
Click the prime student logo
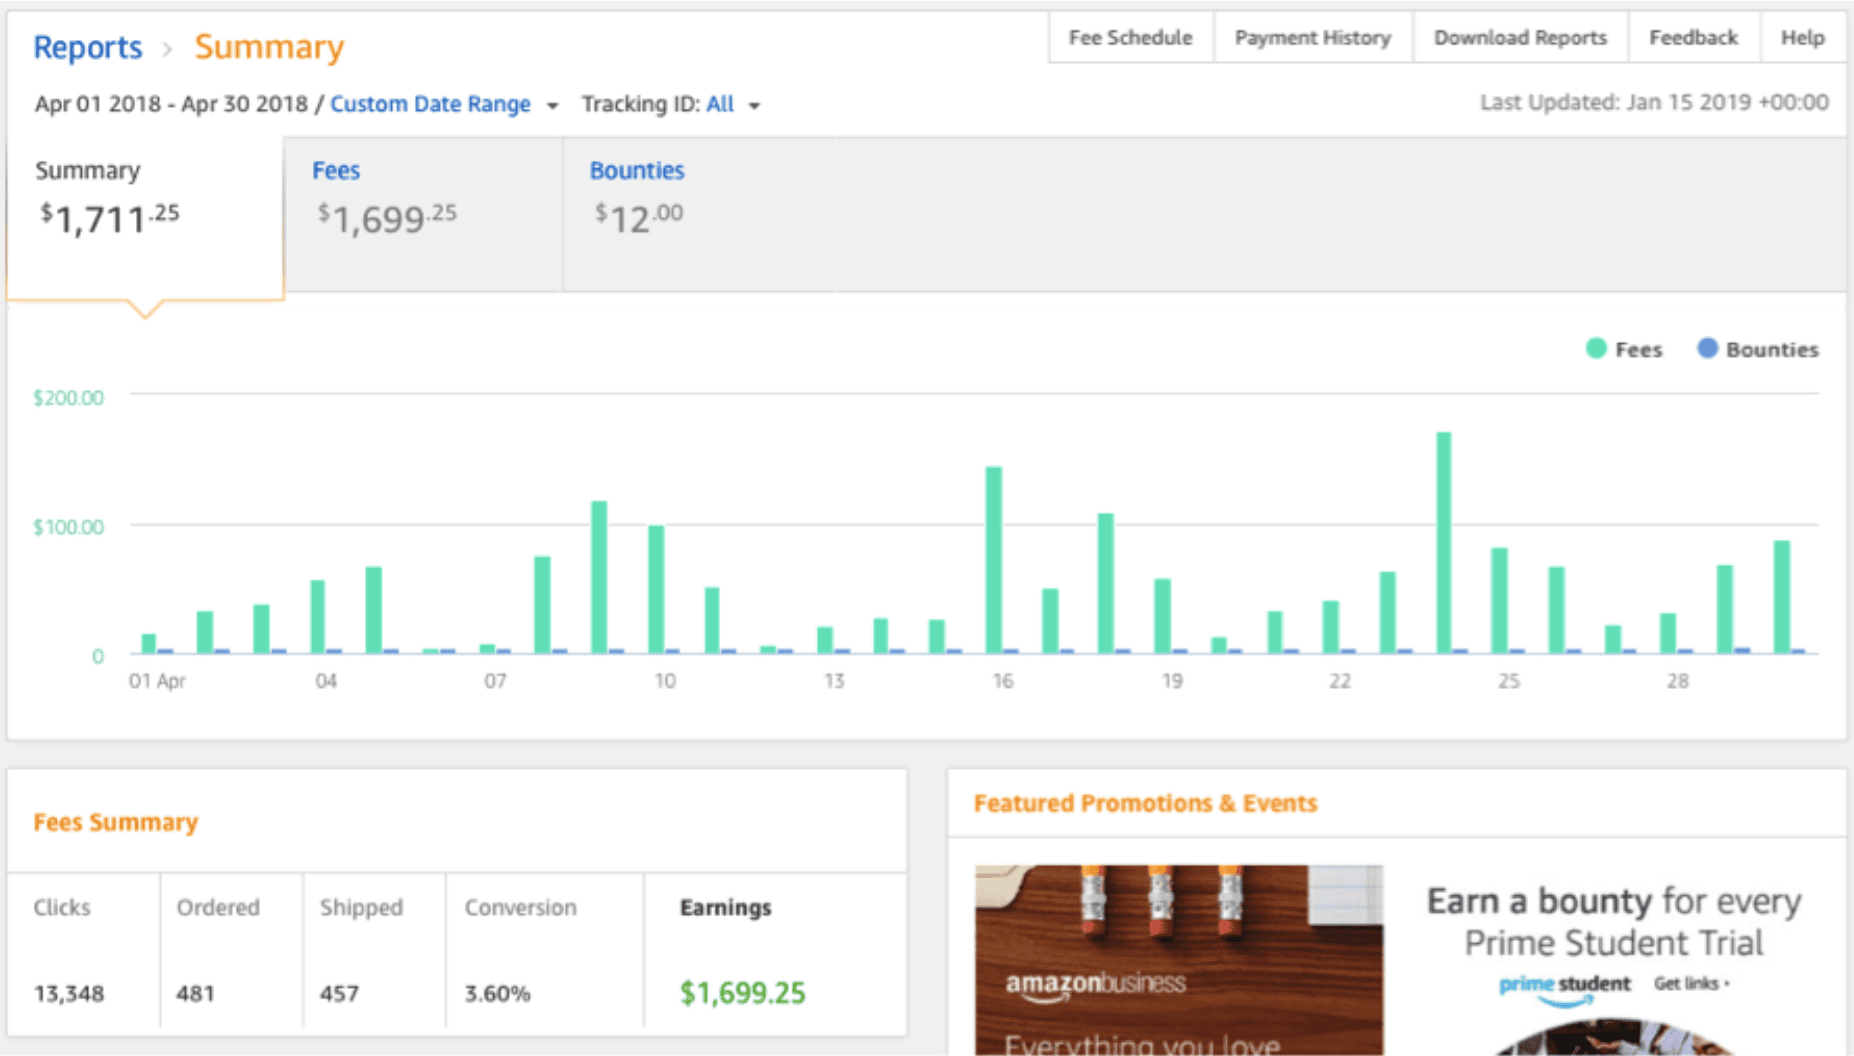1565,987
